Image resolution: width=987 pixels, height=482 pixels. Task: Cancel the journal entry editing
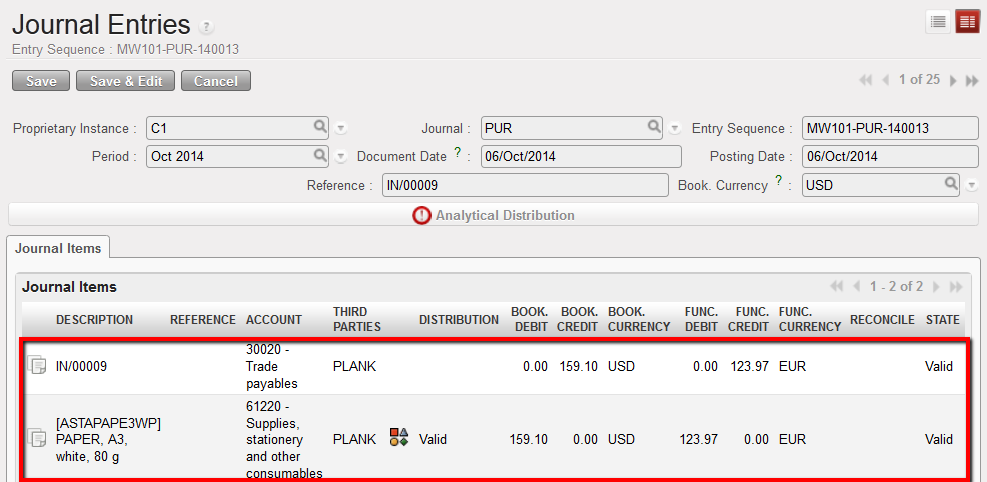[x=215, y=81]
